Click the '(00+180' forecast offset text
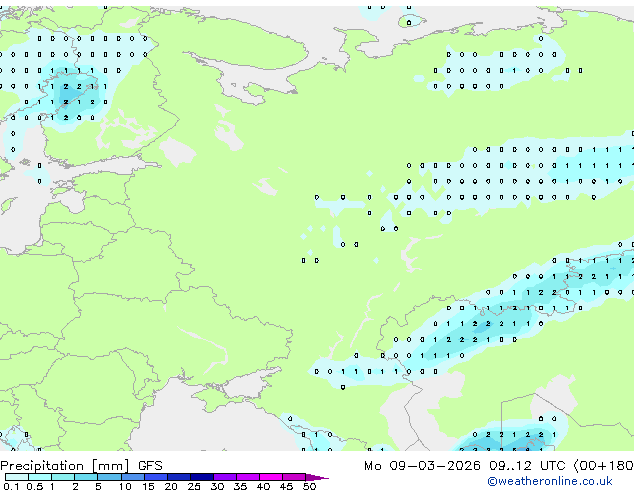The height and width of the screenshot is (490, 634). (603, 466)
